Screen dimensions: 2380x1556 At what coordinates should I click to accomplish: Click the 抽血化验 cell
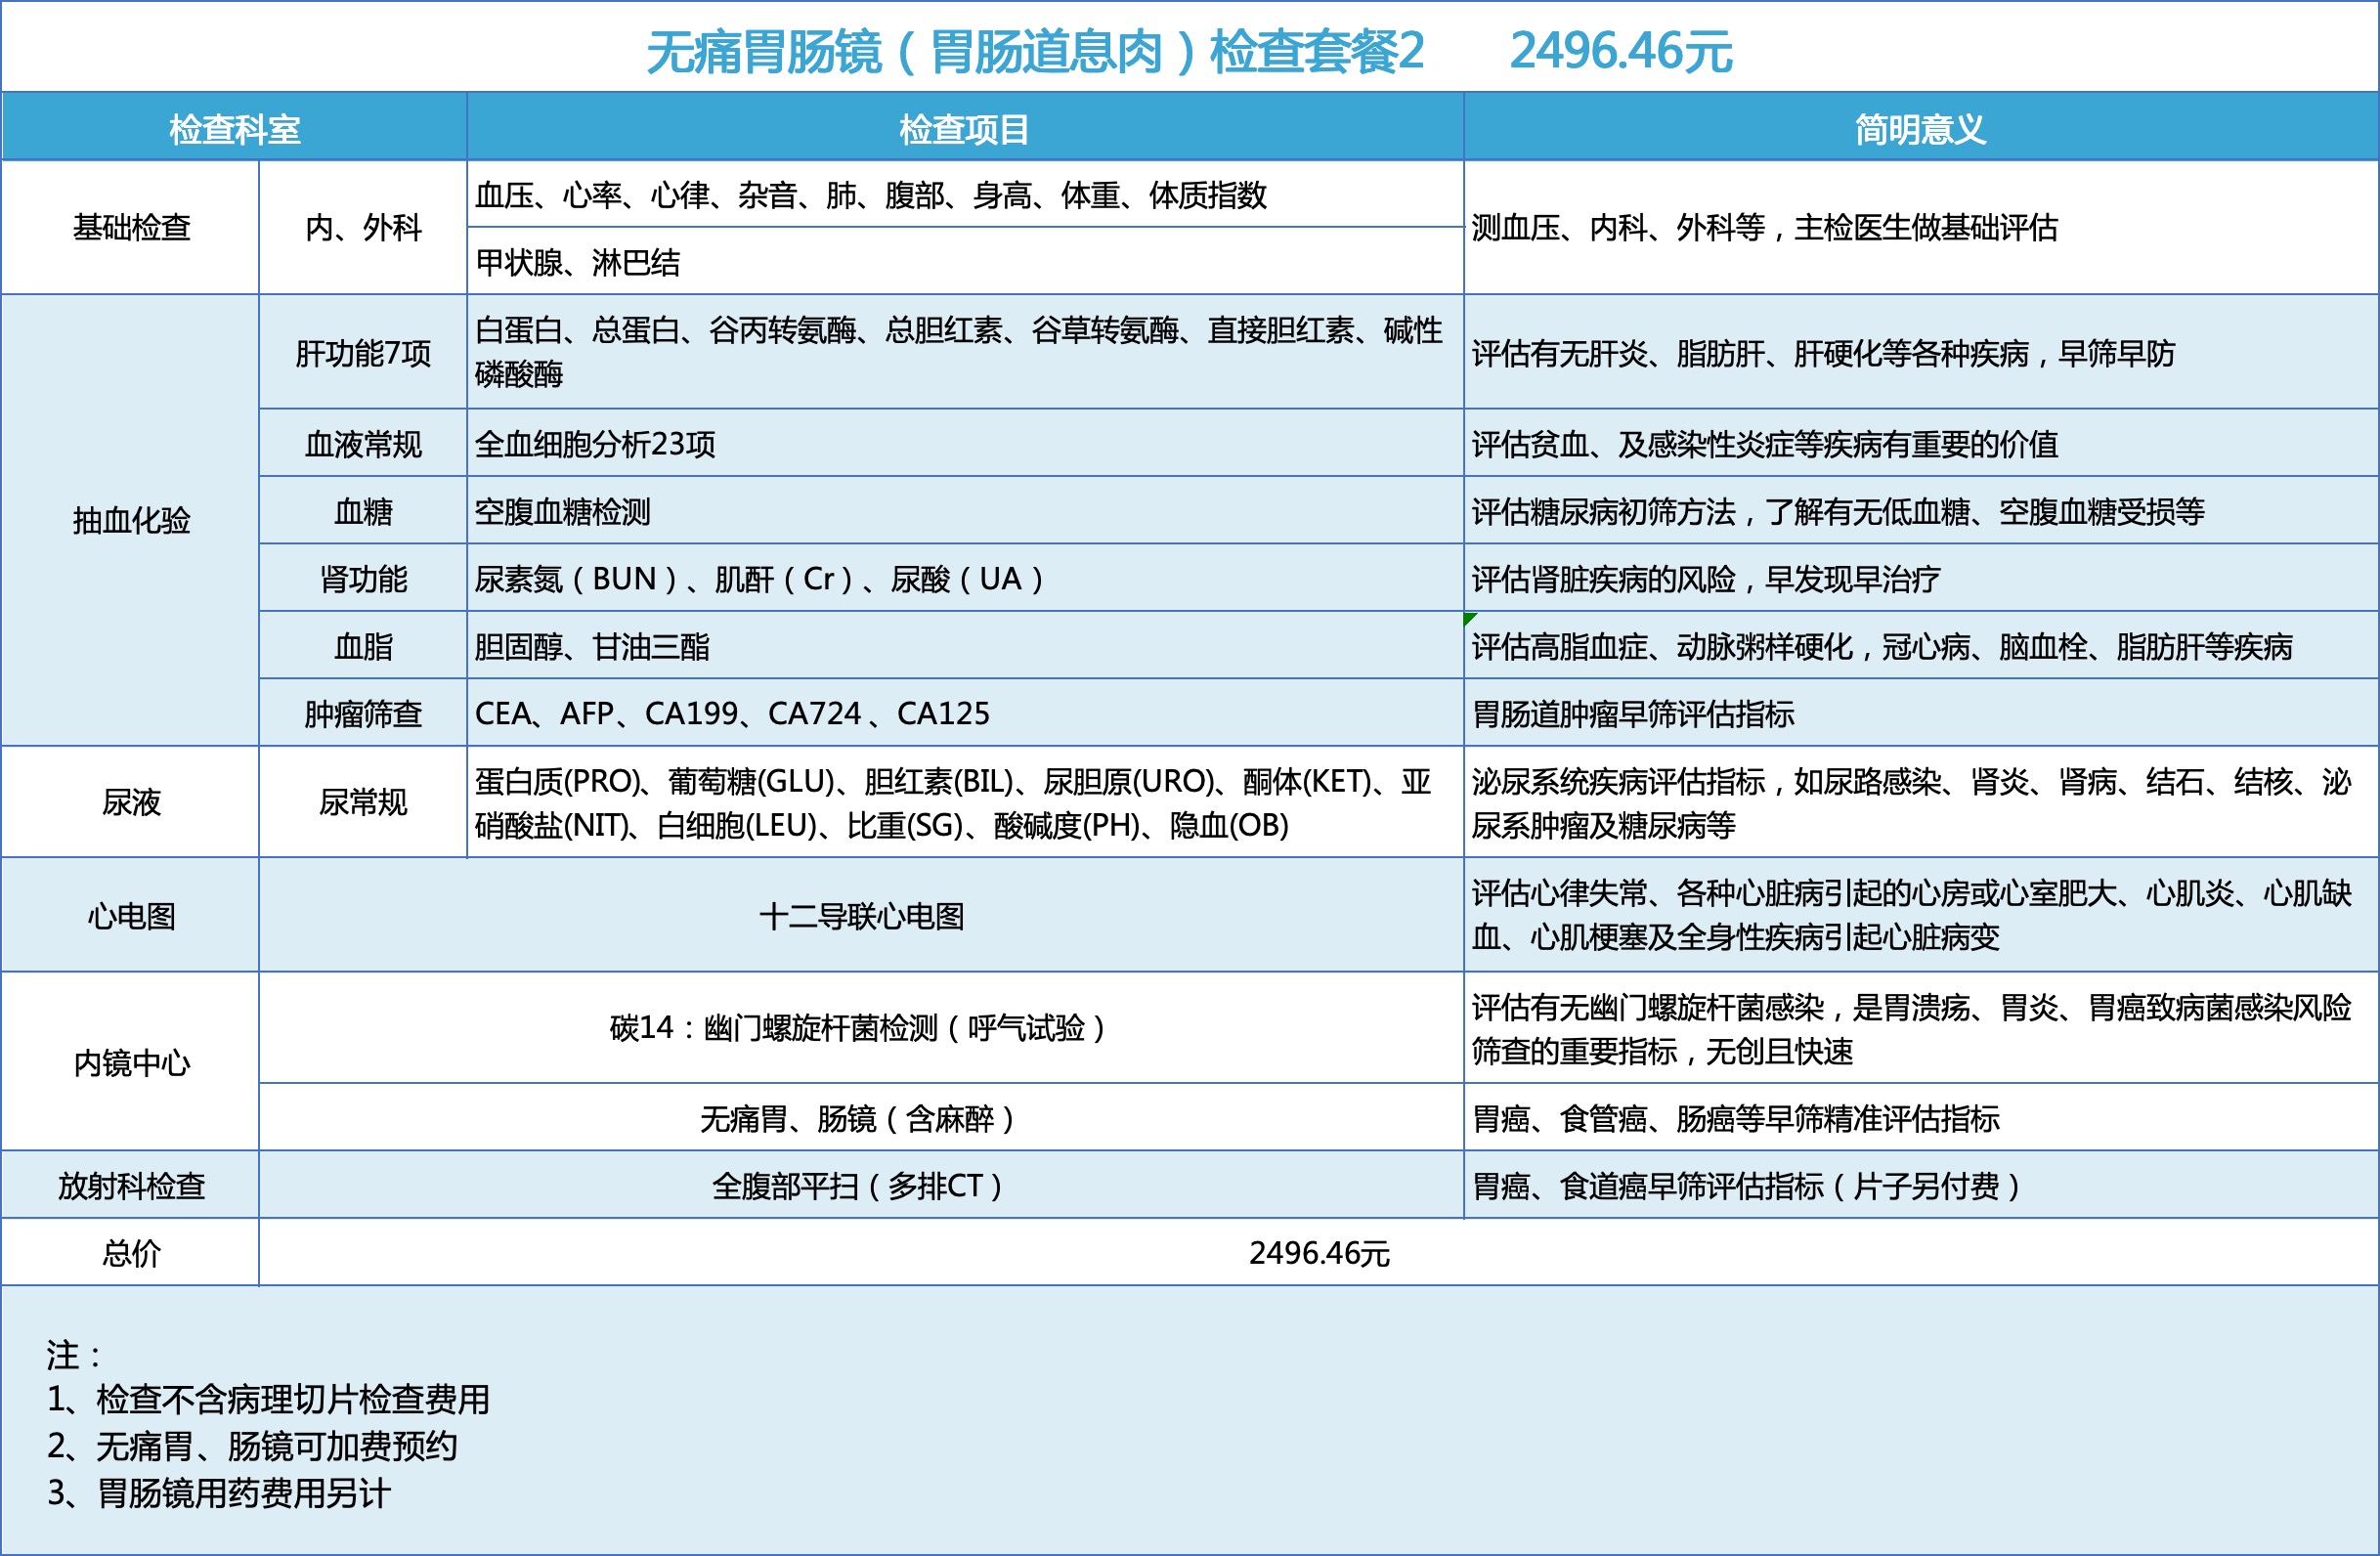pos(131,520)
